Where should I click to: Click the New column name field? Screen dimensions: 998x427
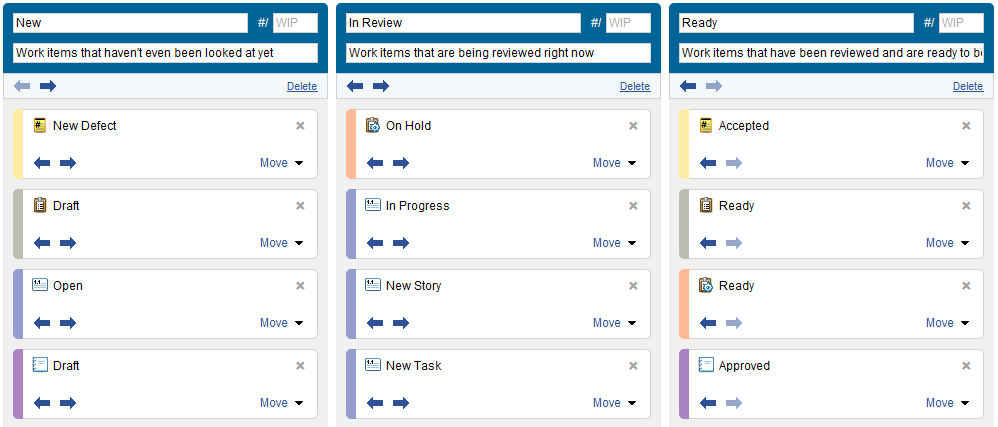(x=130, y=23)
